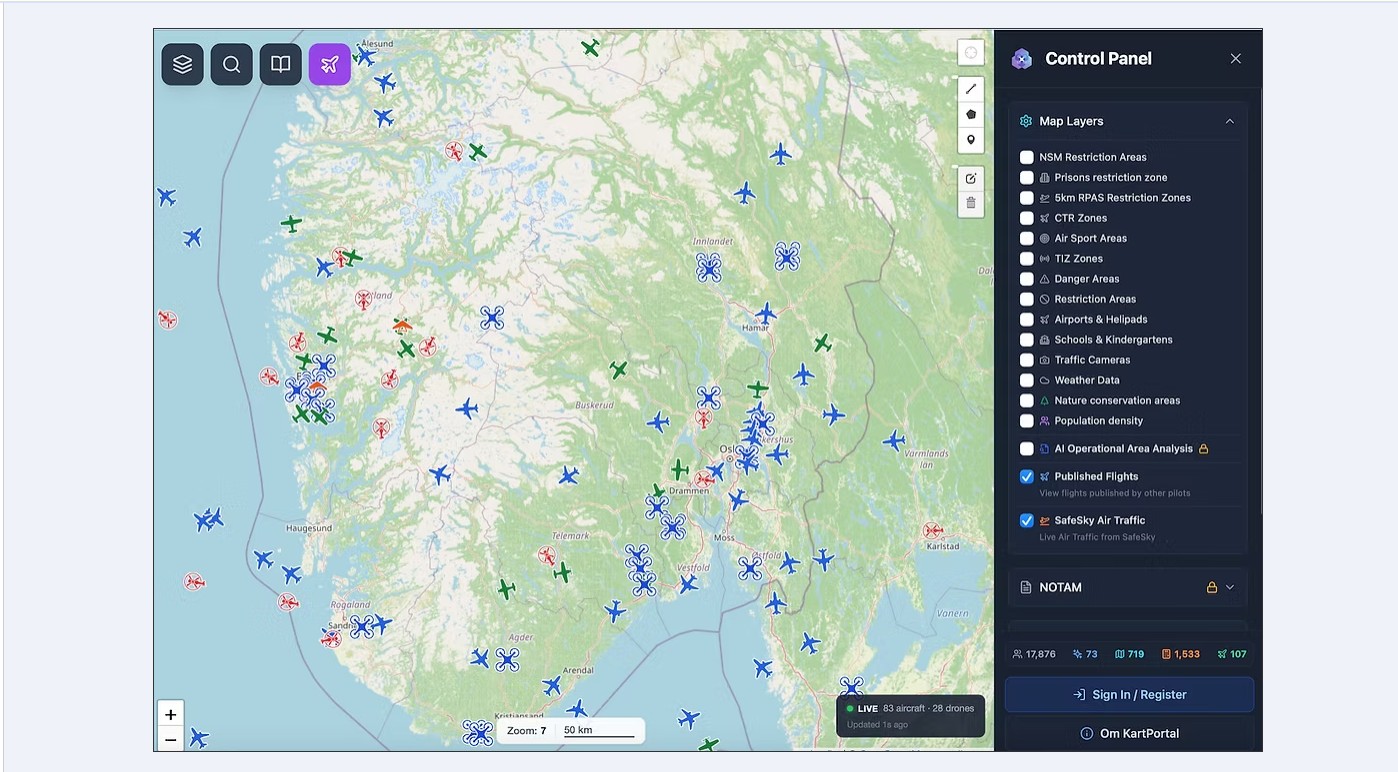Uncheck SafeSky Air Traffic layer
The image size is (1398, 772).
pyautogui.click(x=1027, y=521)
